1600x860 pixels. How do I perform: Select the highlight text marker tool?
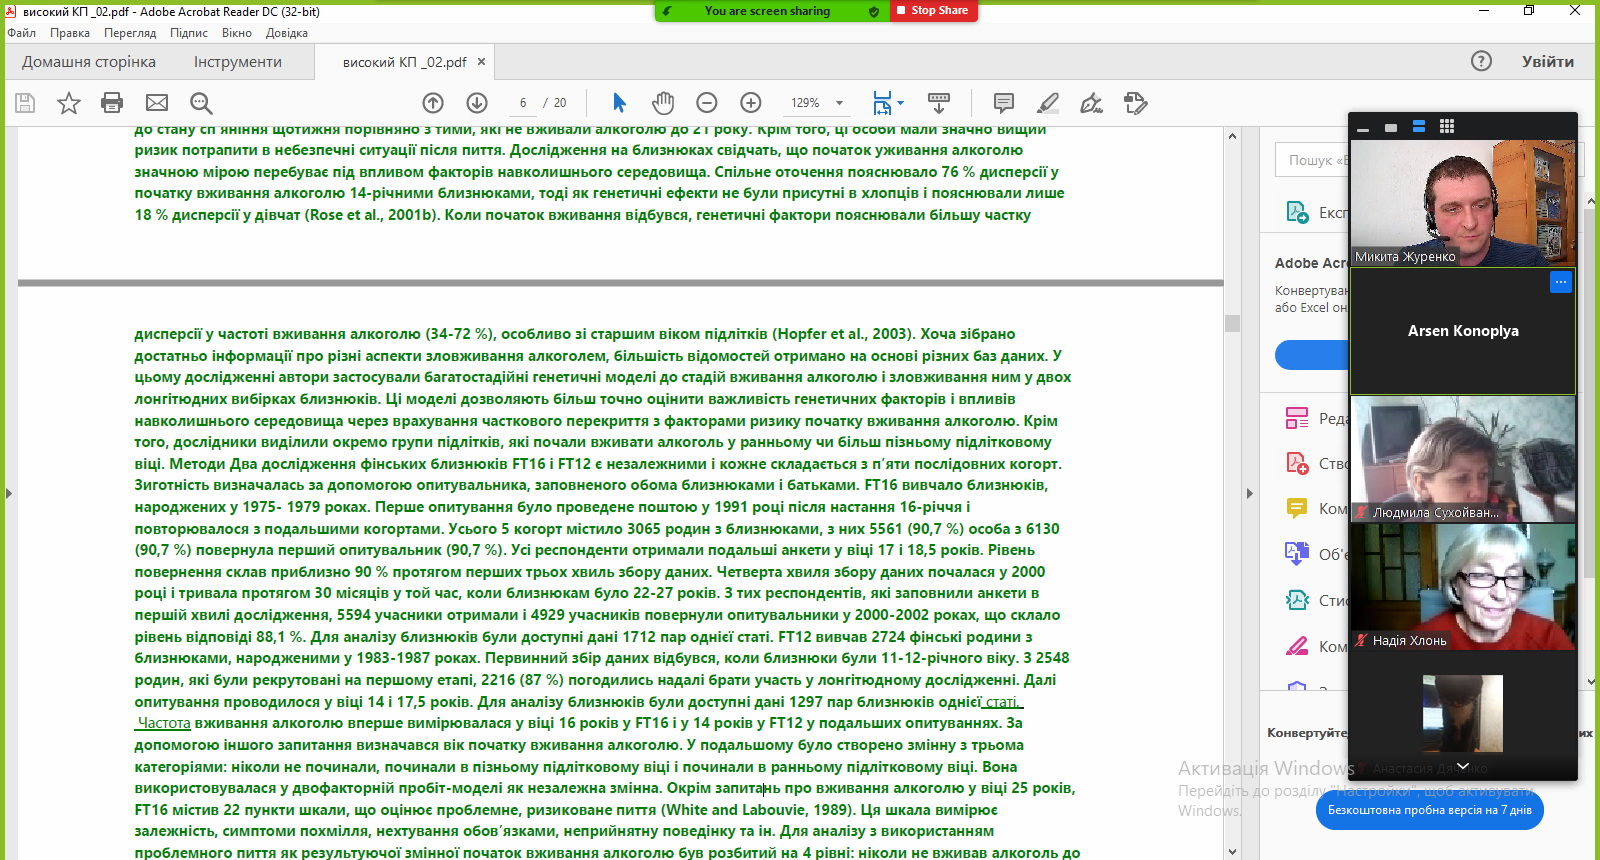[1047, 103]
